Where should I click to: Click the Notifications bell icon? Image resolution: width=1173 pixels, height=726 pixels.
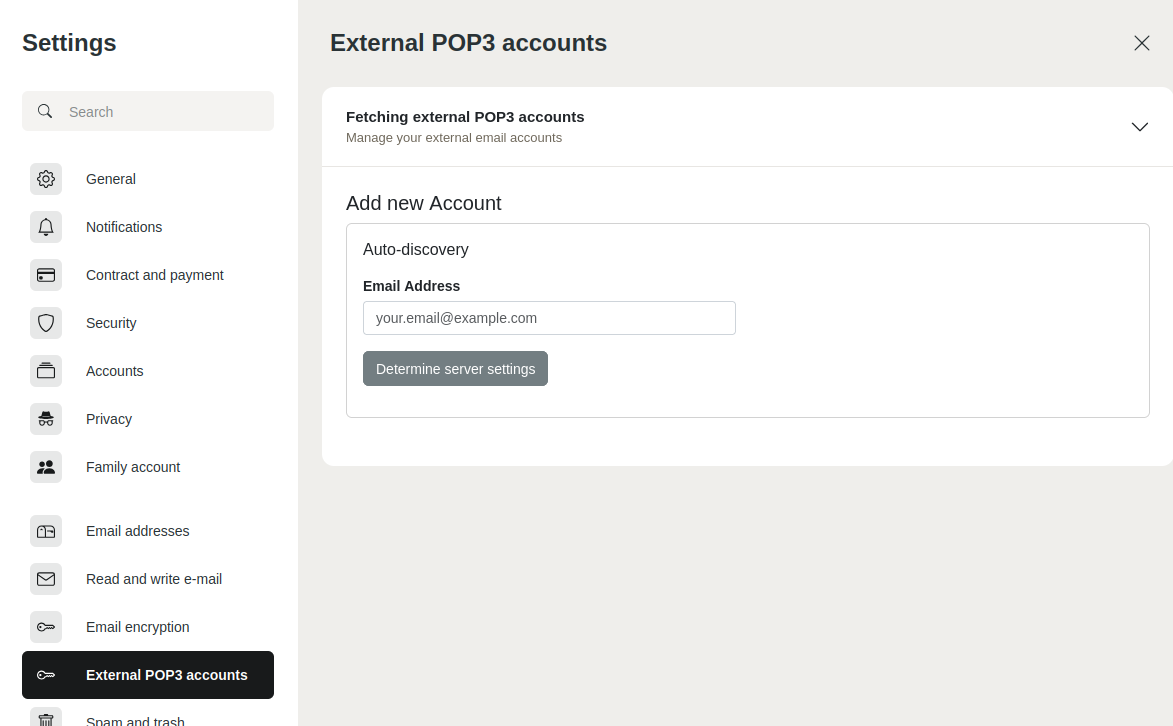coord(46,227)
